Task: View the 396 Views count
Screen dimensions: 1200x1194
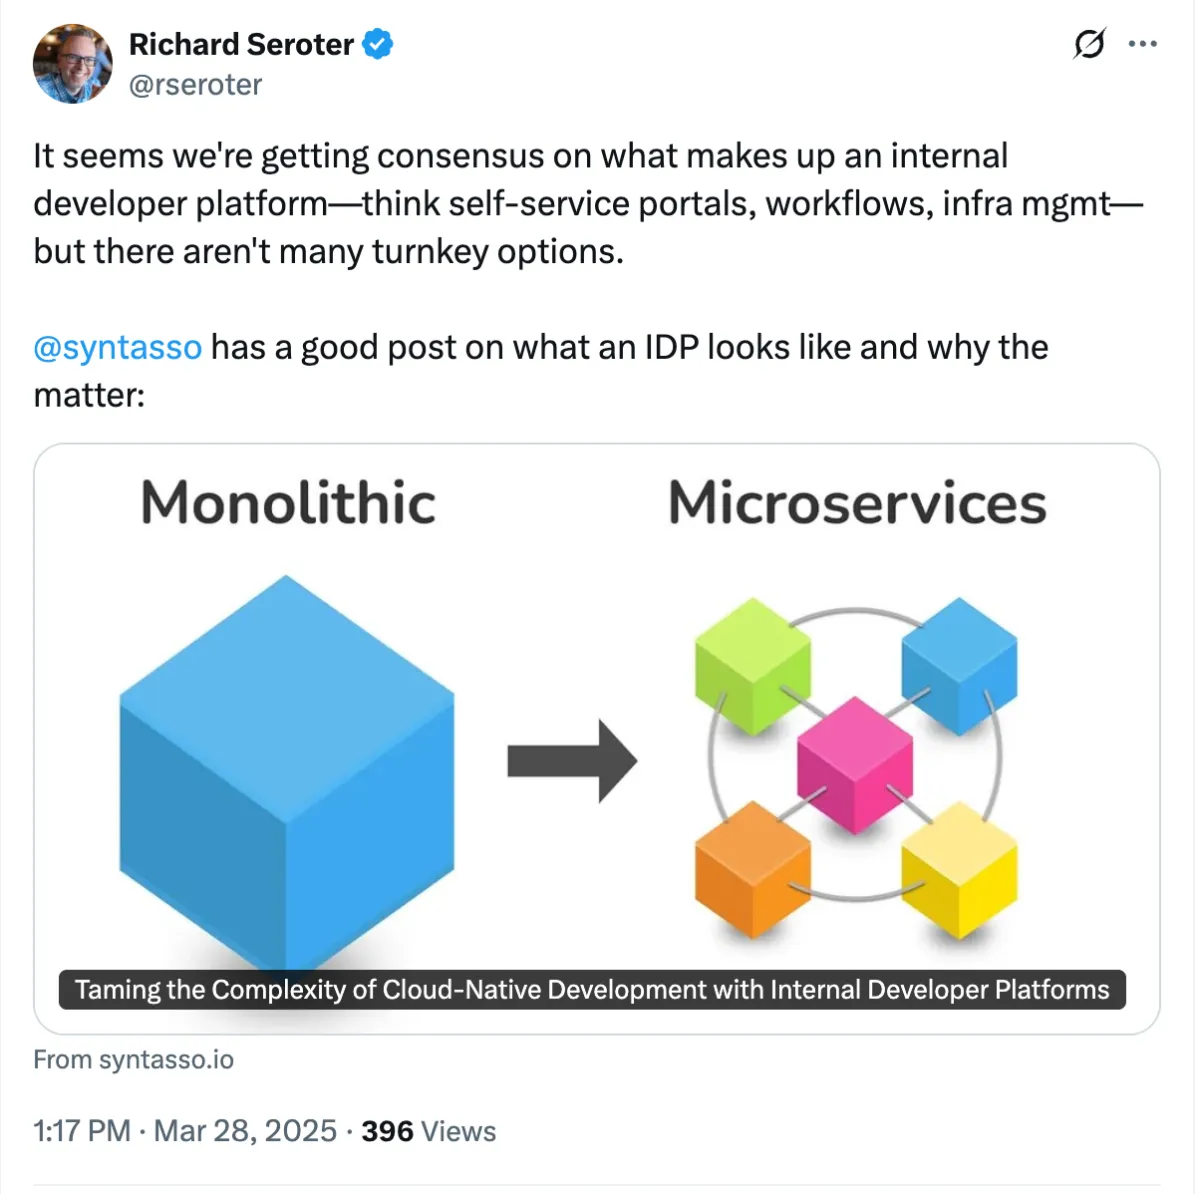Action: point(429,1131)
